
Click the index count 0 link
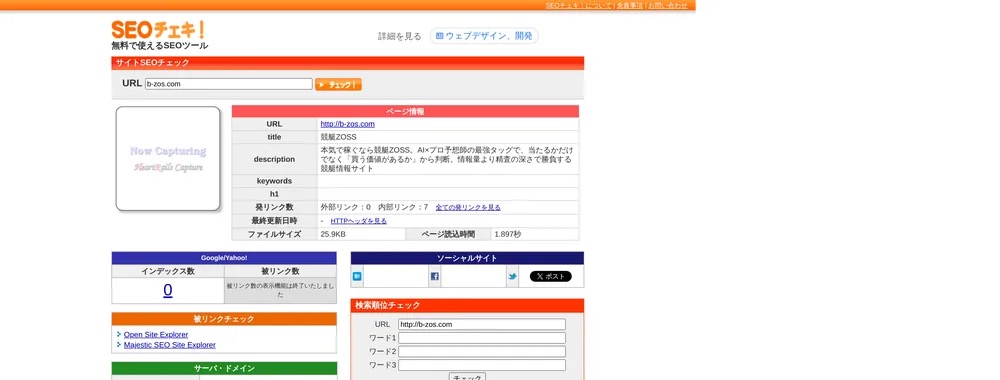pyautogui.click(x=168, y=290)
